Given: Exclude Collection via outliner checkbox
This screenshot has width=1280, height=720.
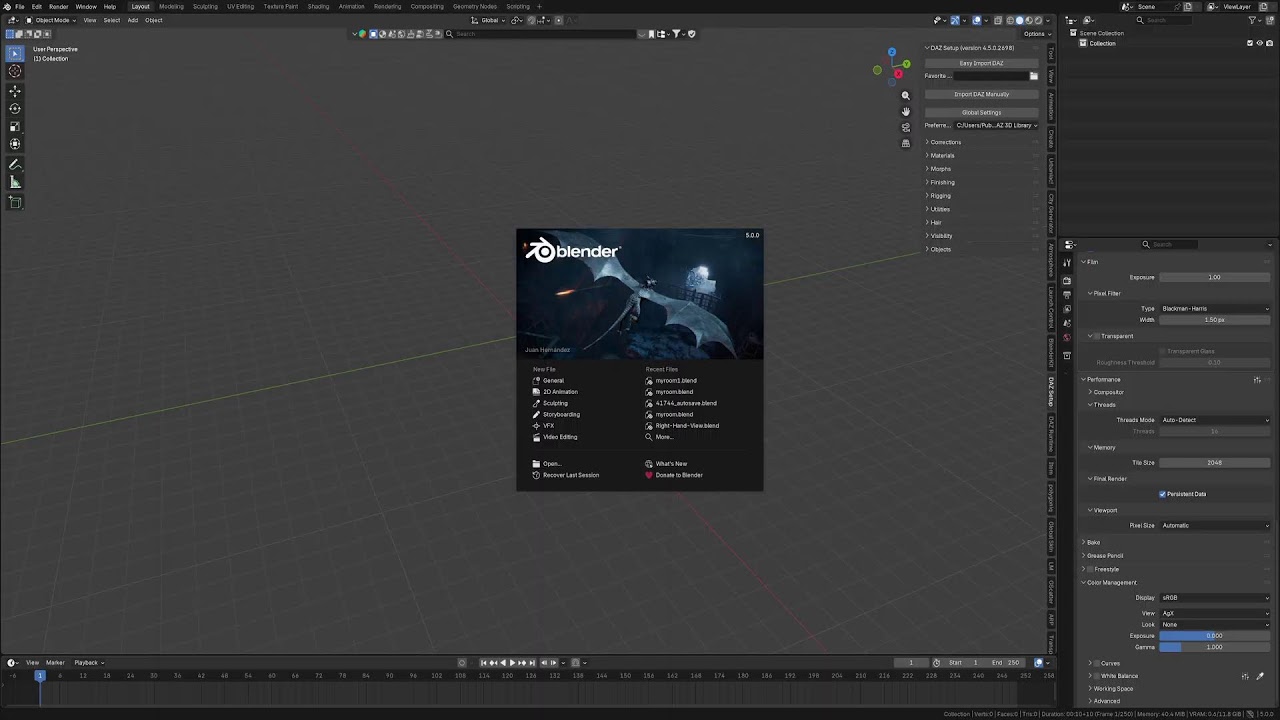Looking at the screenshot, I should coord(1250,43).
